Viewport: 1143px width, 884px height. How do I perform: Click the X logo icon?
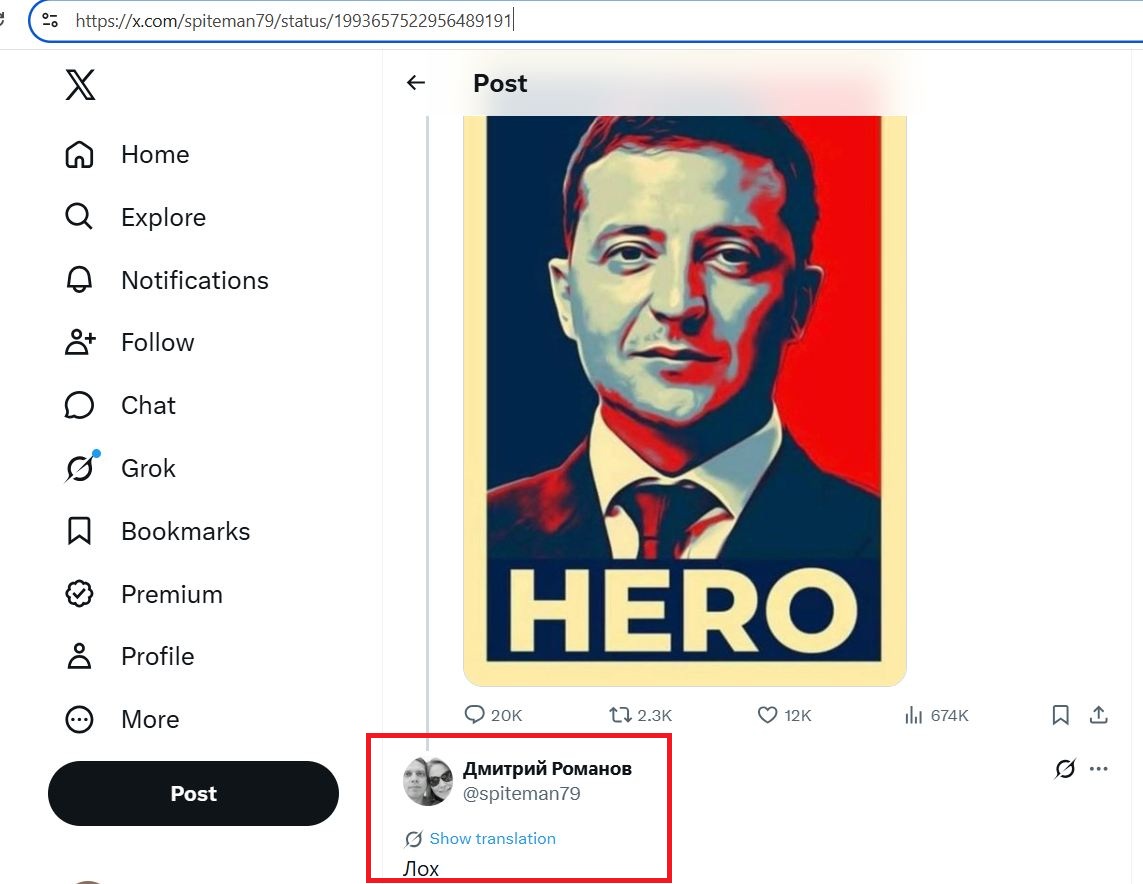tap(80, 85)
